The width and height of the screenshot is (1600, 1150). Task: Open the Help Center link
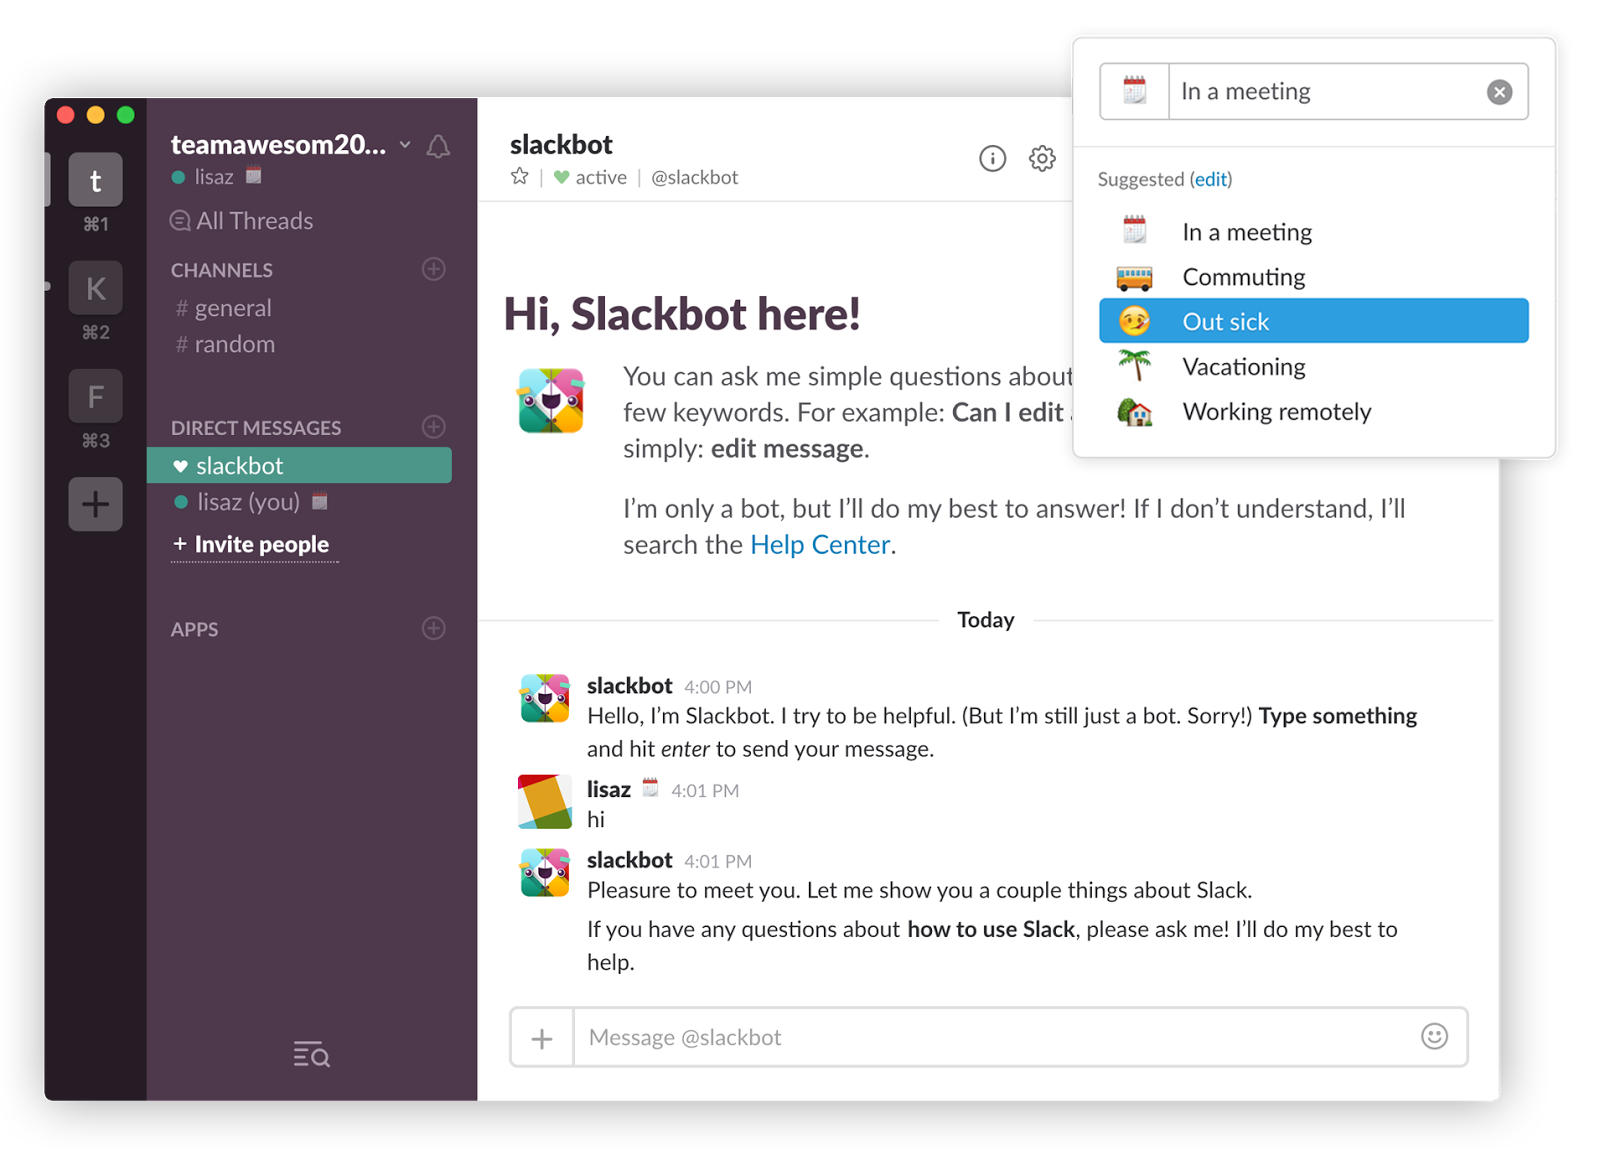pos(820,544)
